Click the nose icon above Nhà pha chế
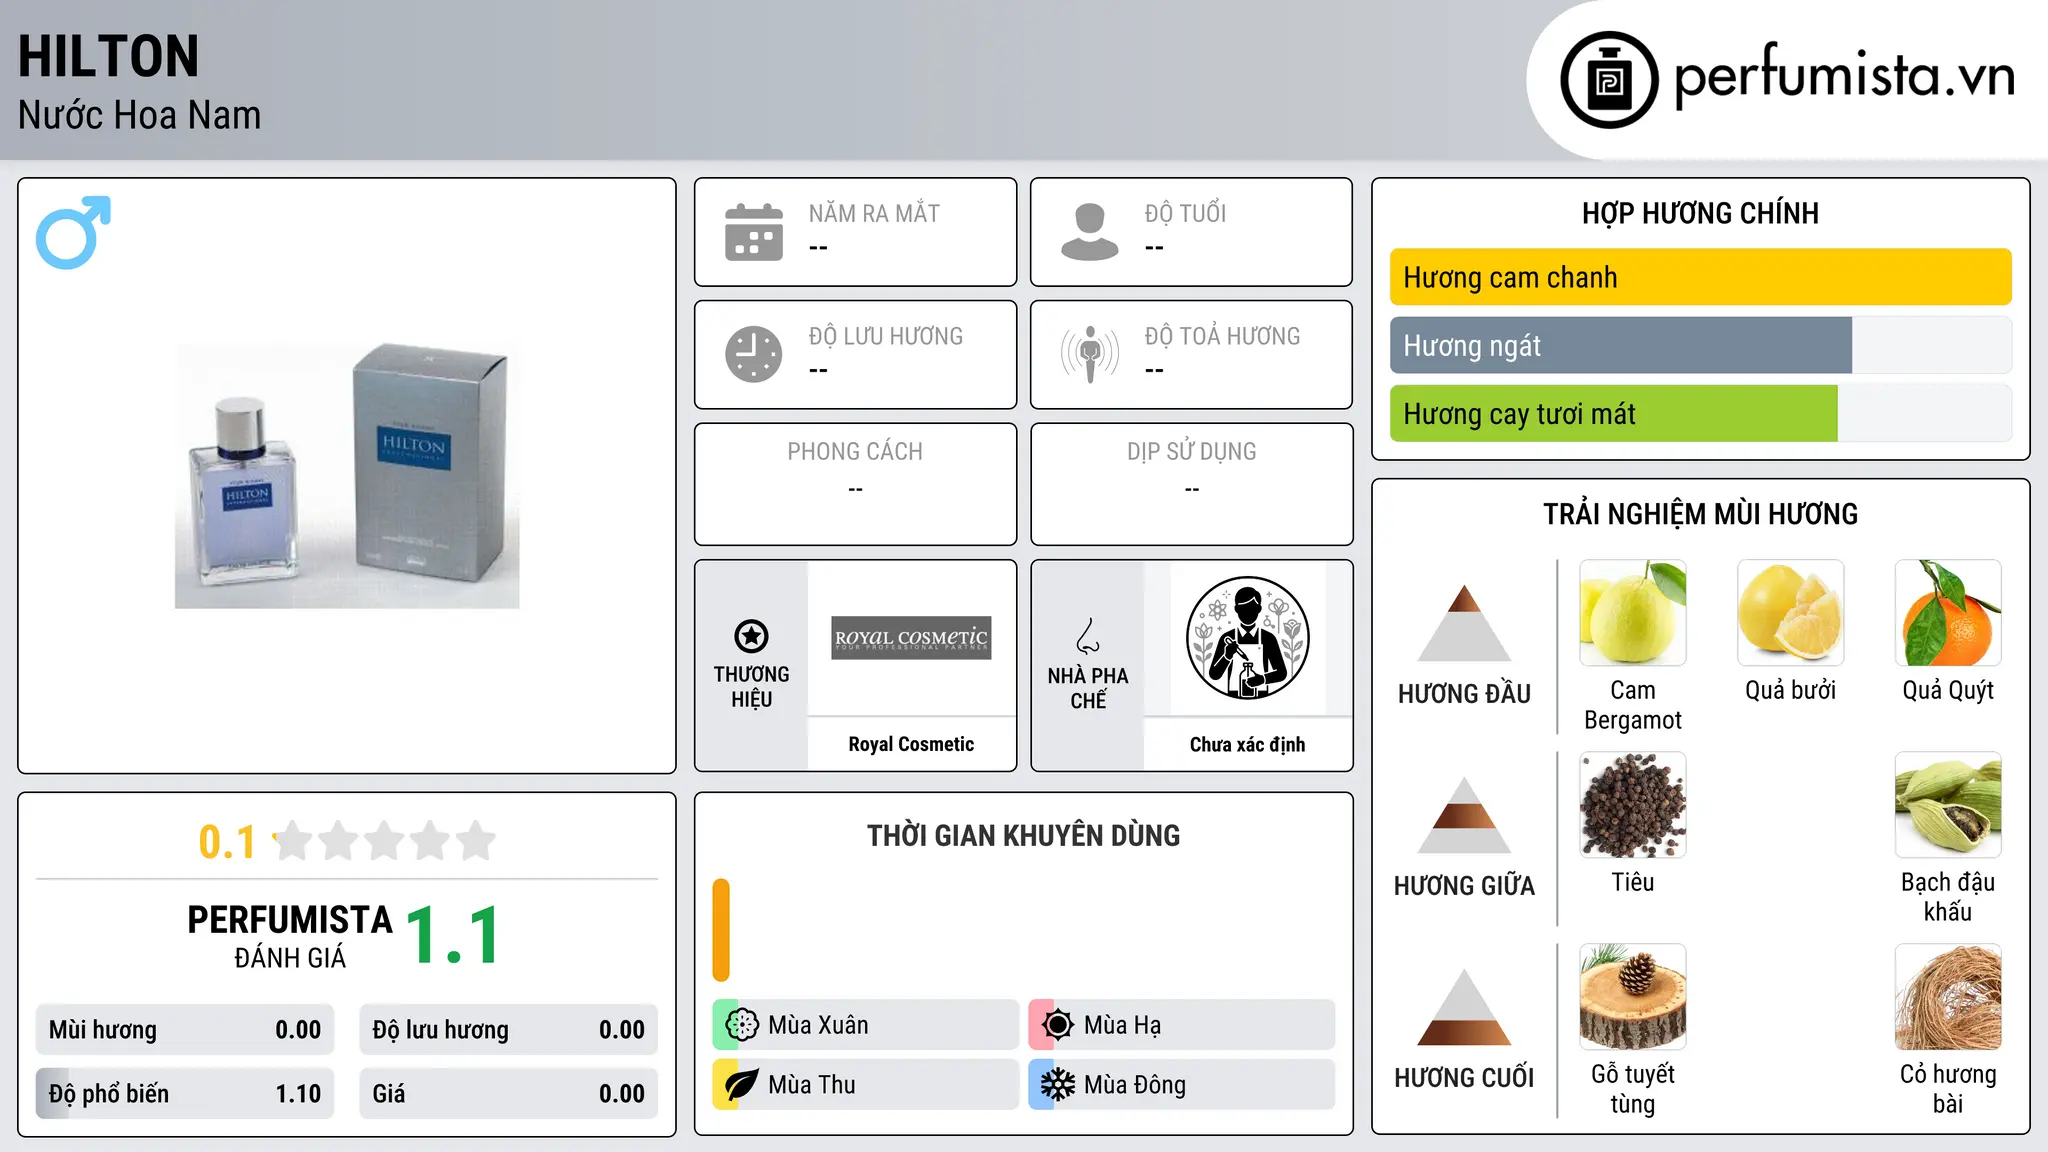 click(x=1088, y=636)
